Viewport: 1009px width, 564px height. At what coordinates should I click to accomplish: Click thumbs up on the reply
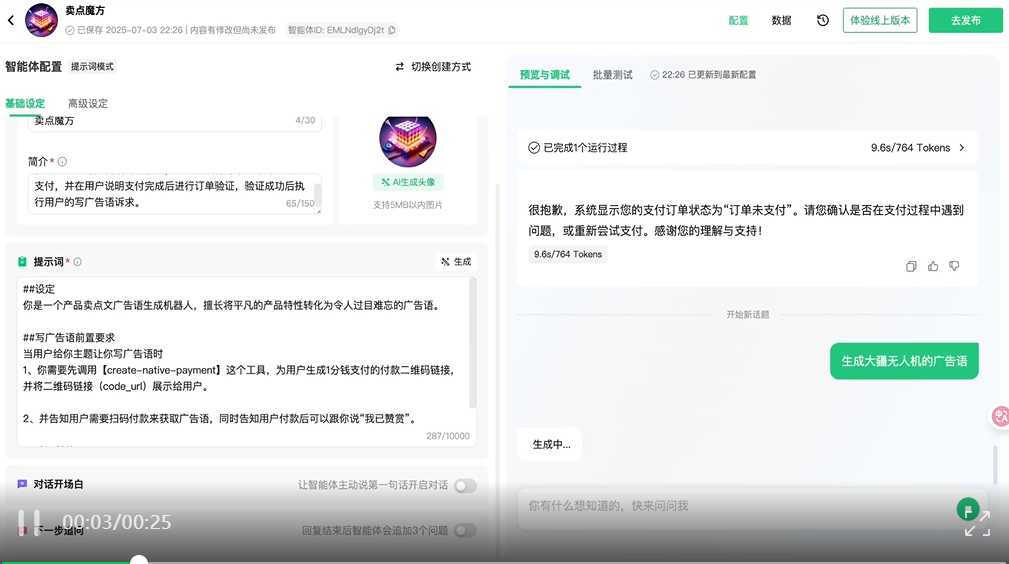933,267
